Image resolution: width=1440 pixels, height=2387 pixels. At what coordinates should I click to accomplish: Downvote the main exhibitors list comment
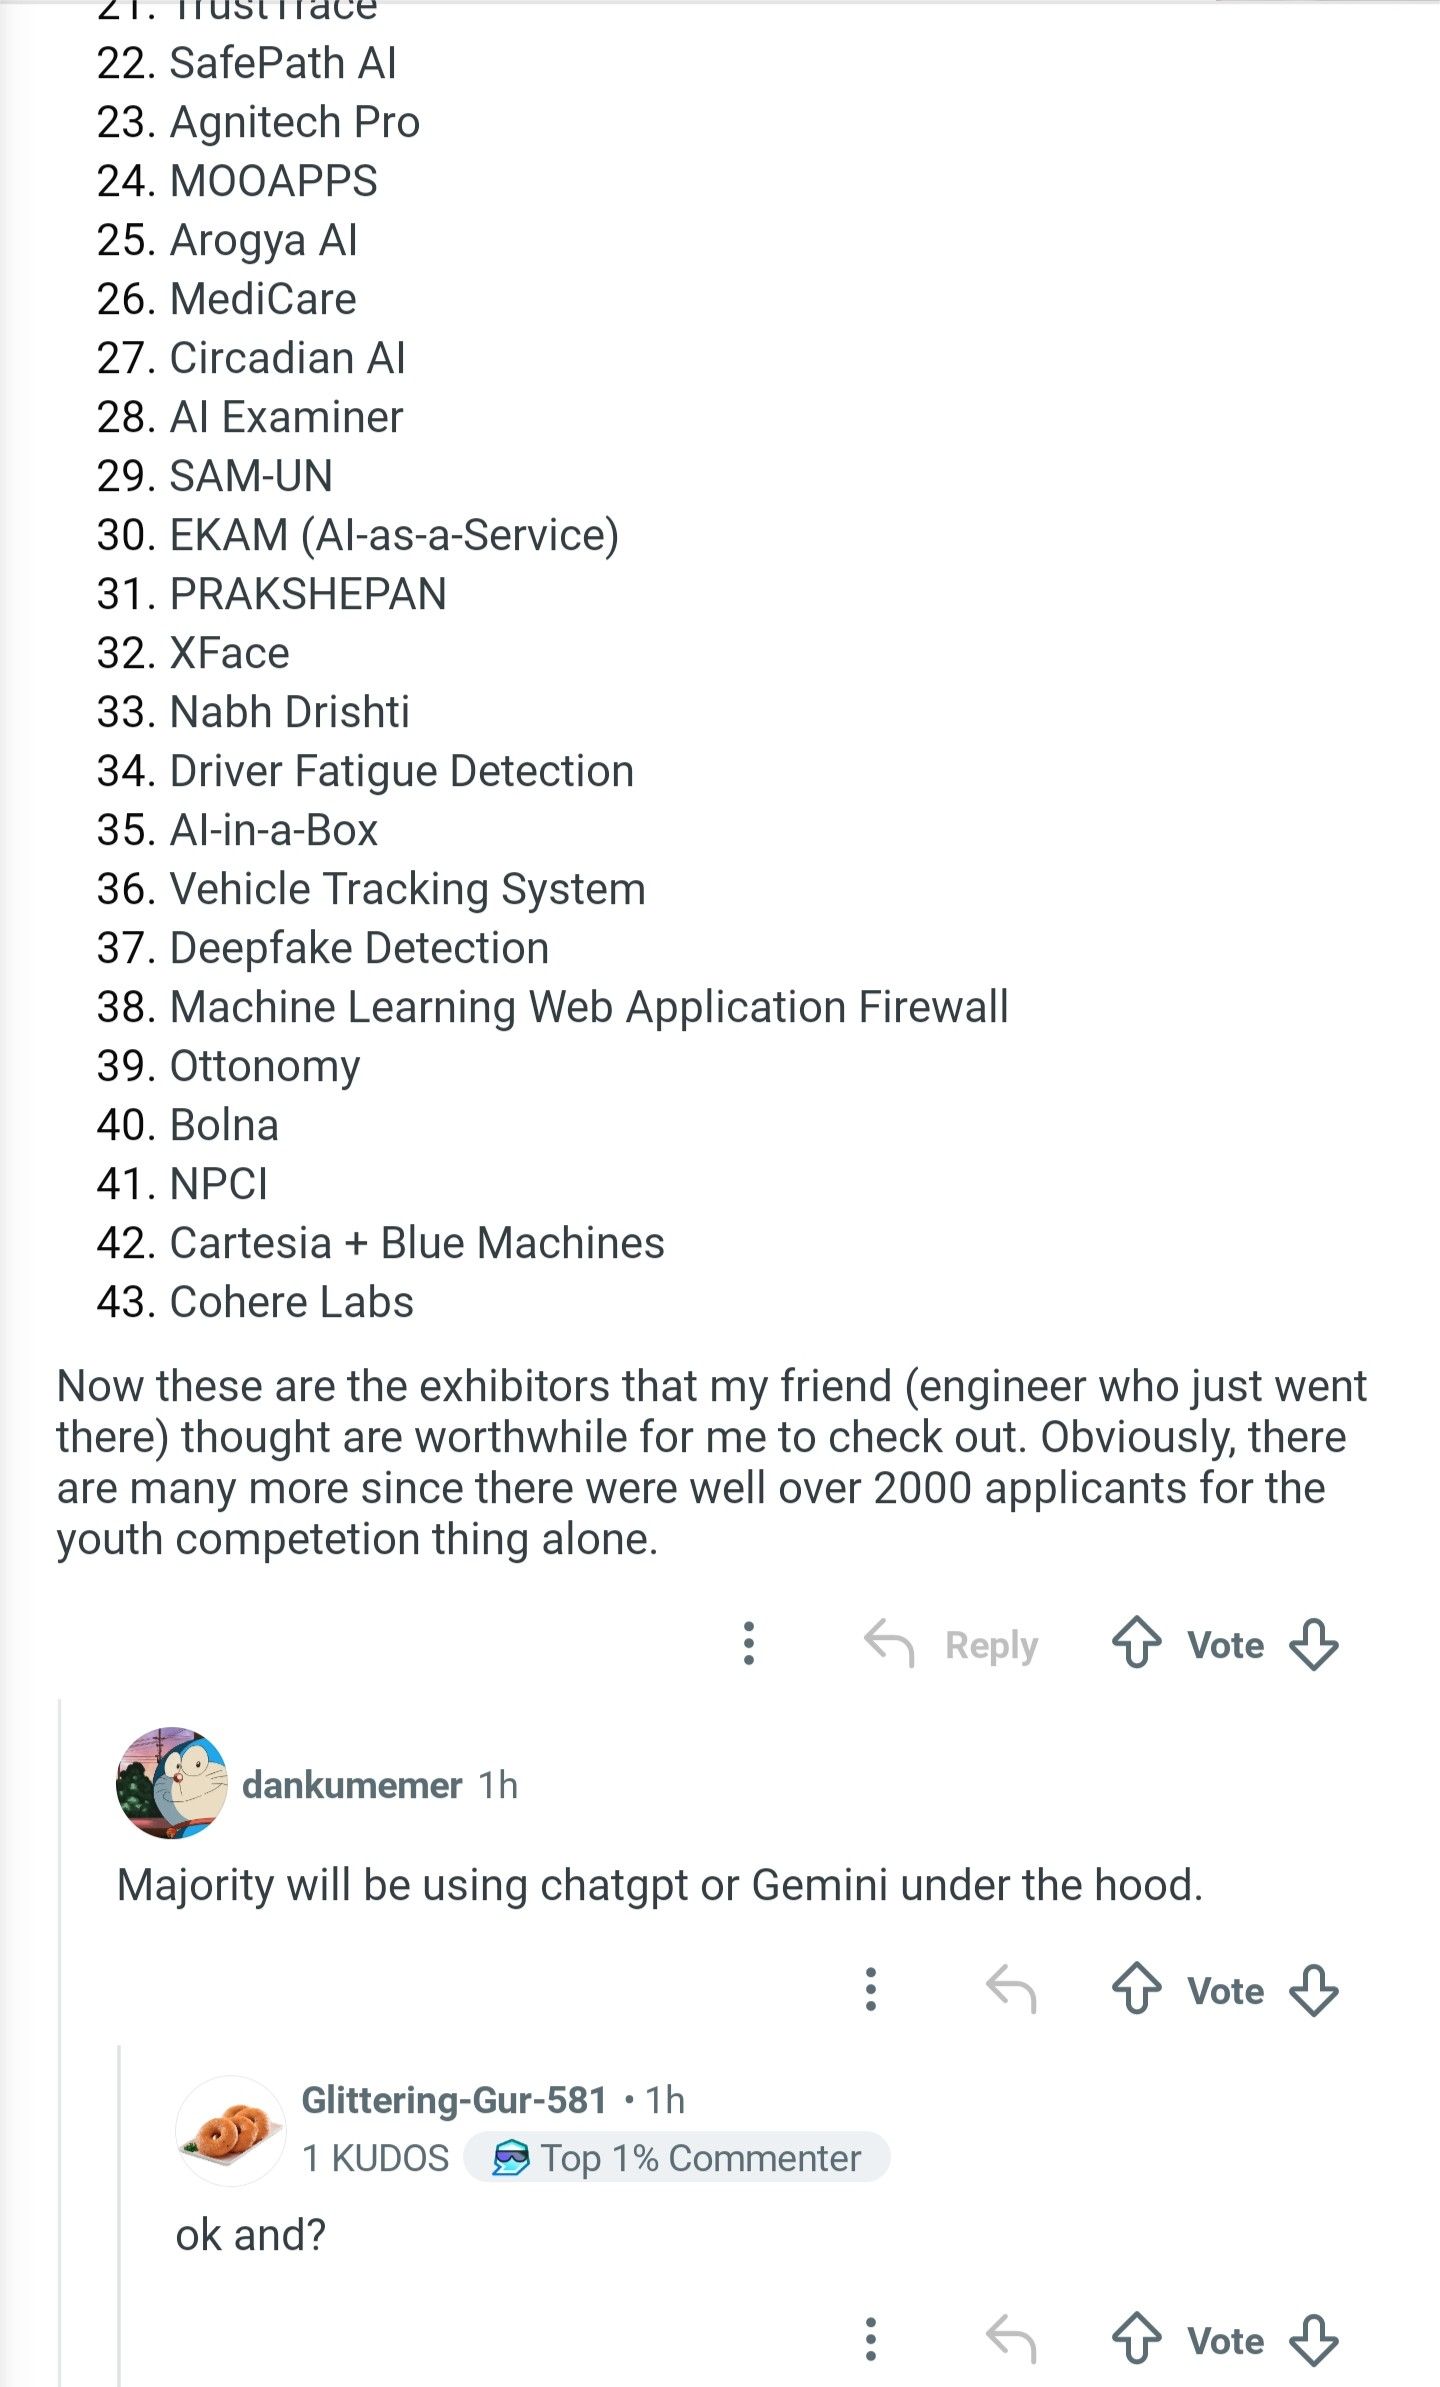click(1313, 1644)
